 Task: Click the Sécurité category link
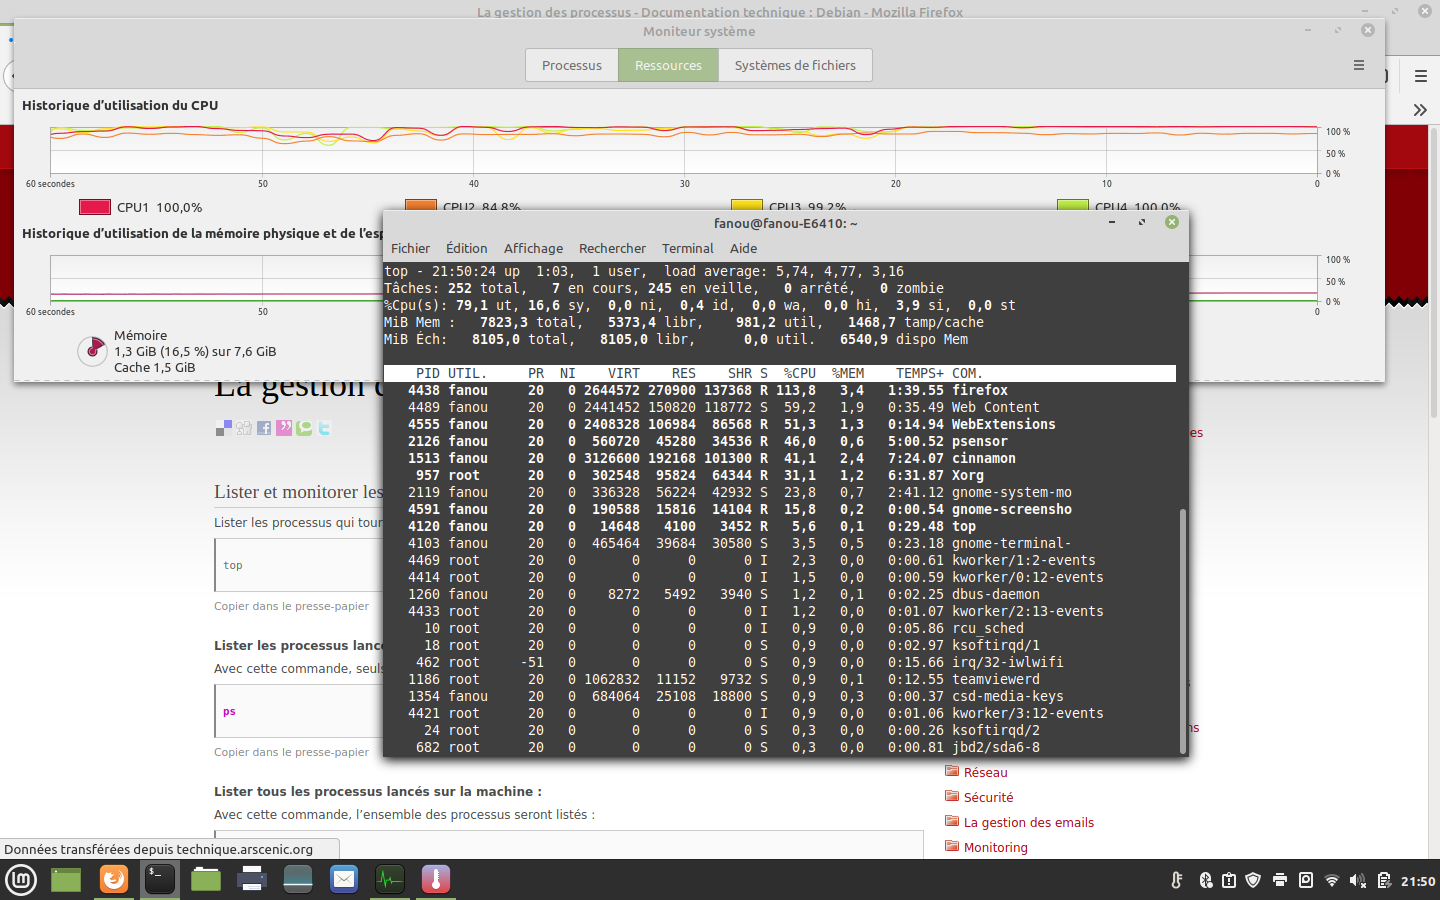(x=988, y=798)
